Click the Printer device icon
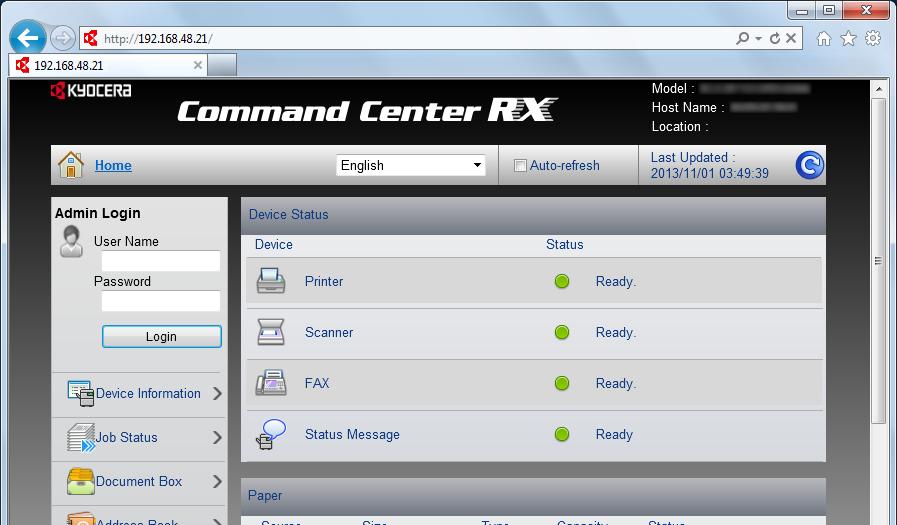 (271, 281)
